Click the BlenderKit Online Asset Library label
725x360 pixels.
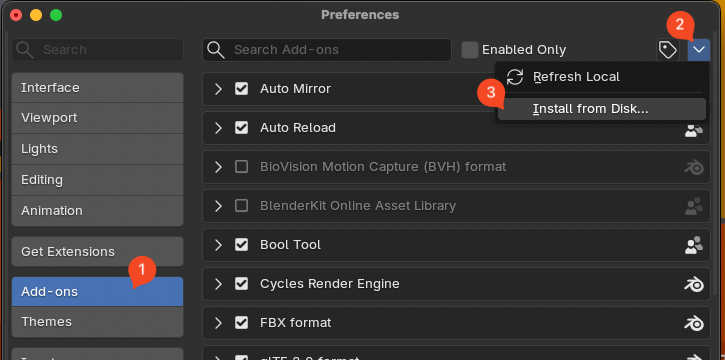[x=358, y=206]
